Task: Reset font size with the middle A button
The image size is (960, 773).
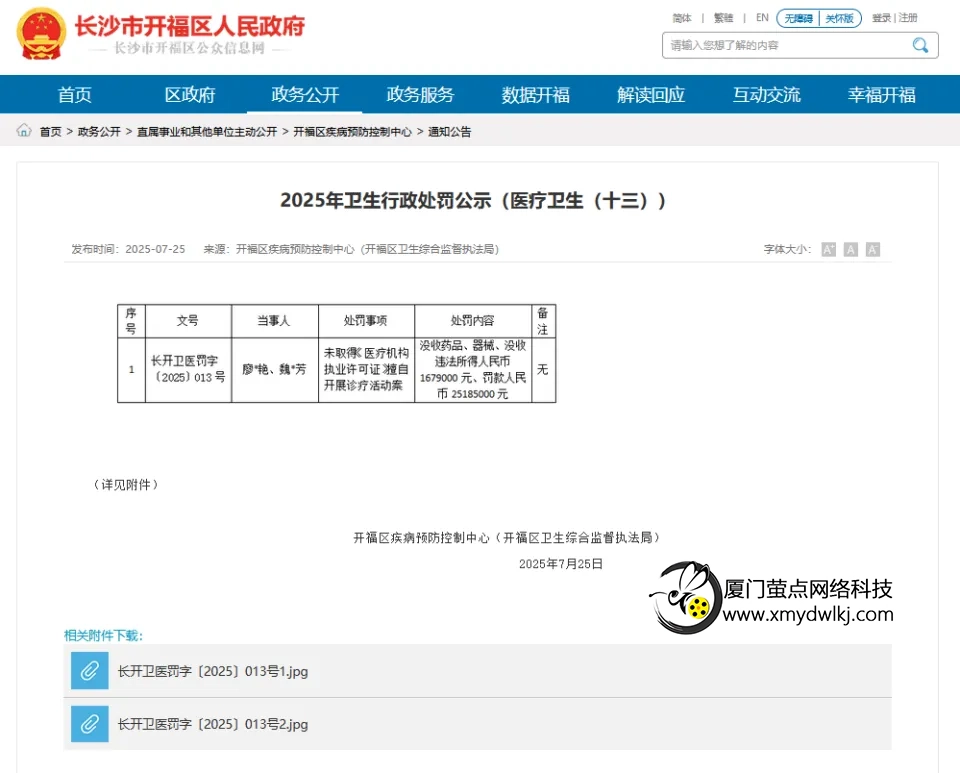Action: pyautogui.click(x=850, y=249)
